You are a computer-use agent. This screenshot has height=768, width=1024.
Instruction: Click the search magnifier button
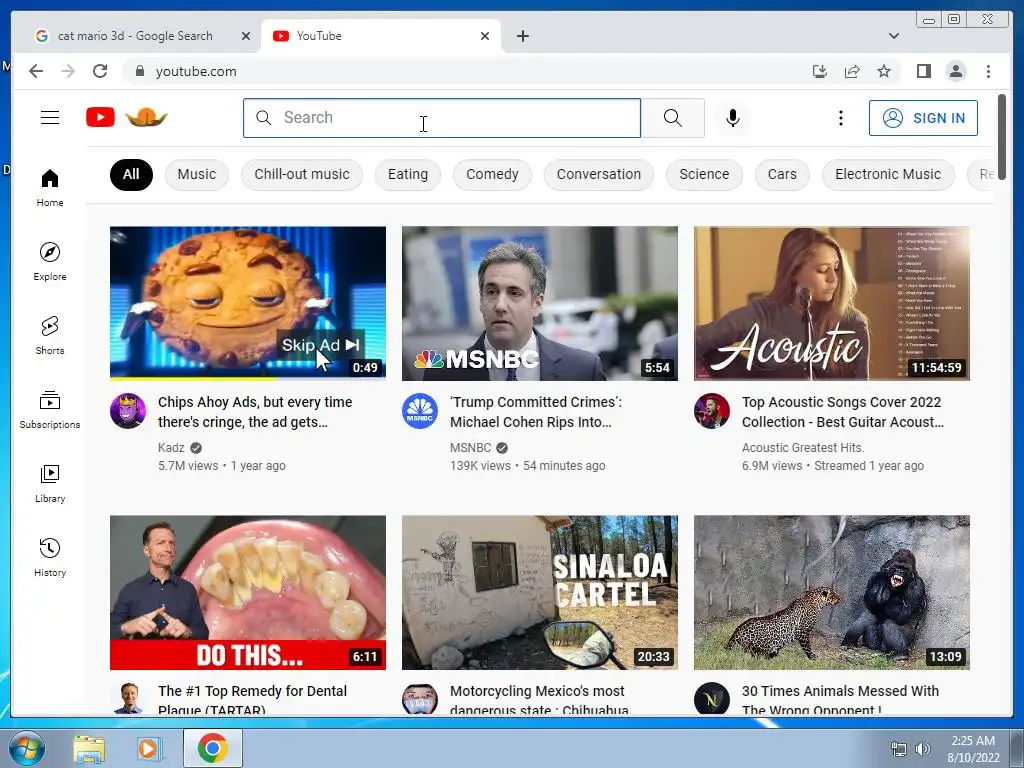[673, 118]
